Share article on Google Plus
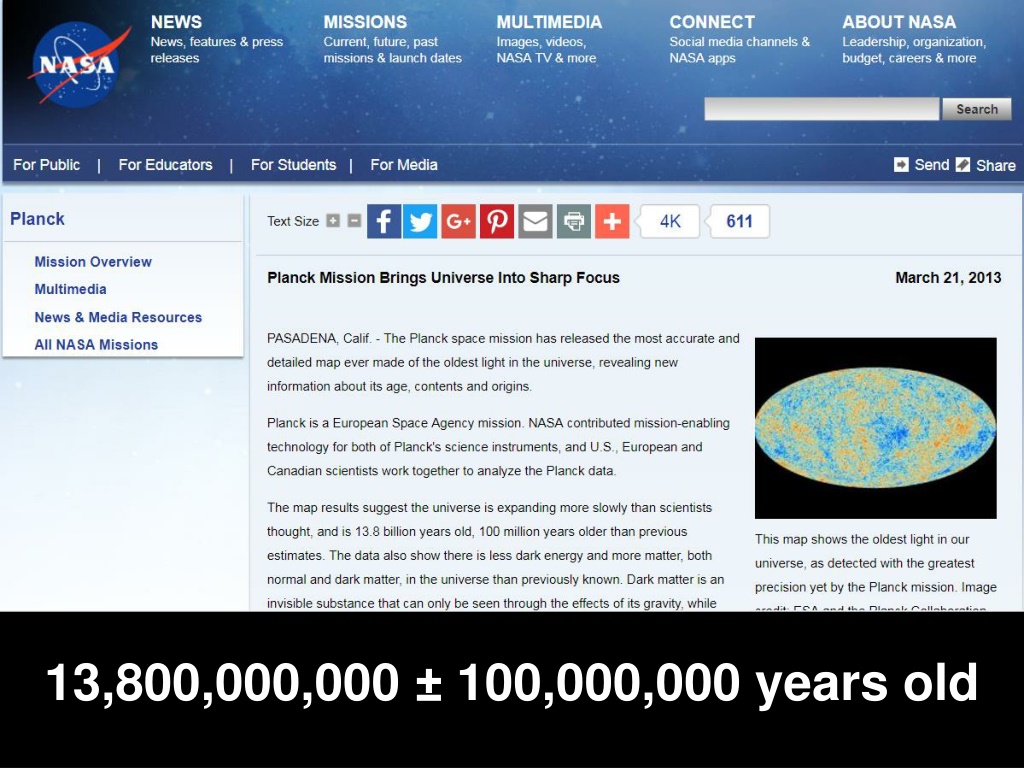The width and height of the screenshot is (1024, 768). [x=458, y=221]
